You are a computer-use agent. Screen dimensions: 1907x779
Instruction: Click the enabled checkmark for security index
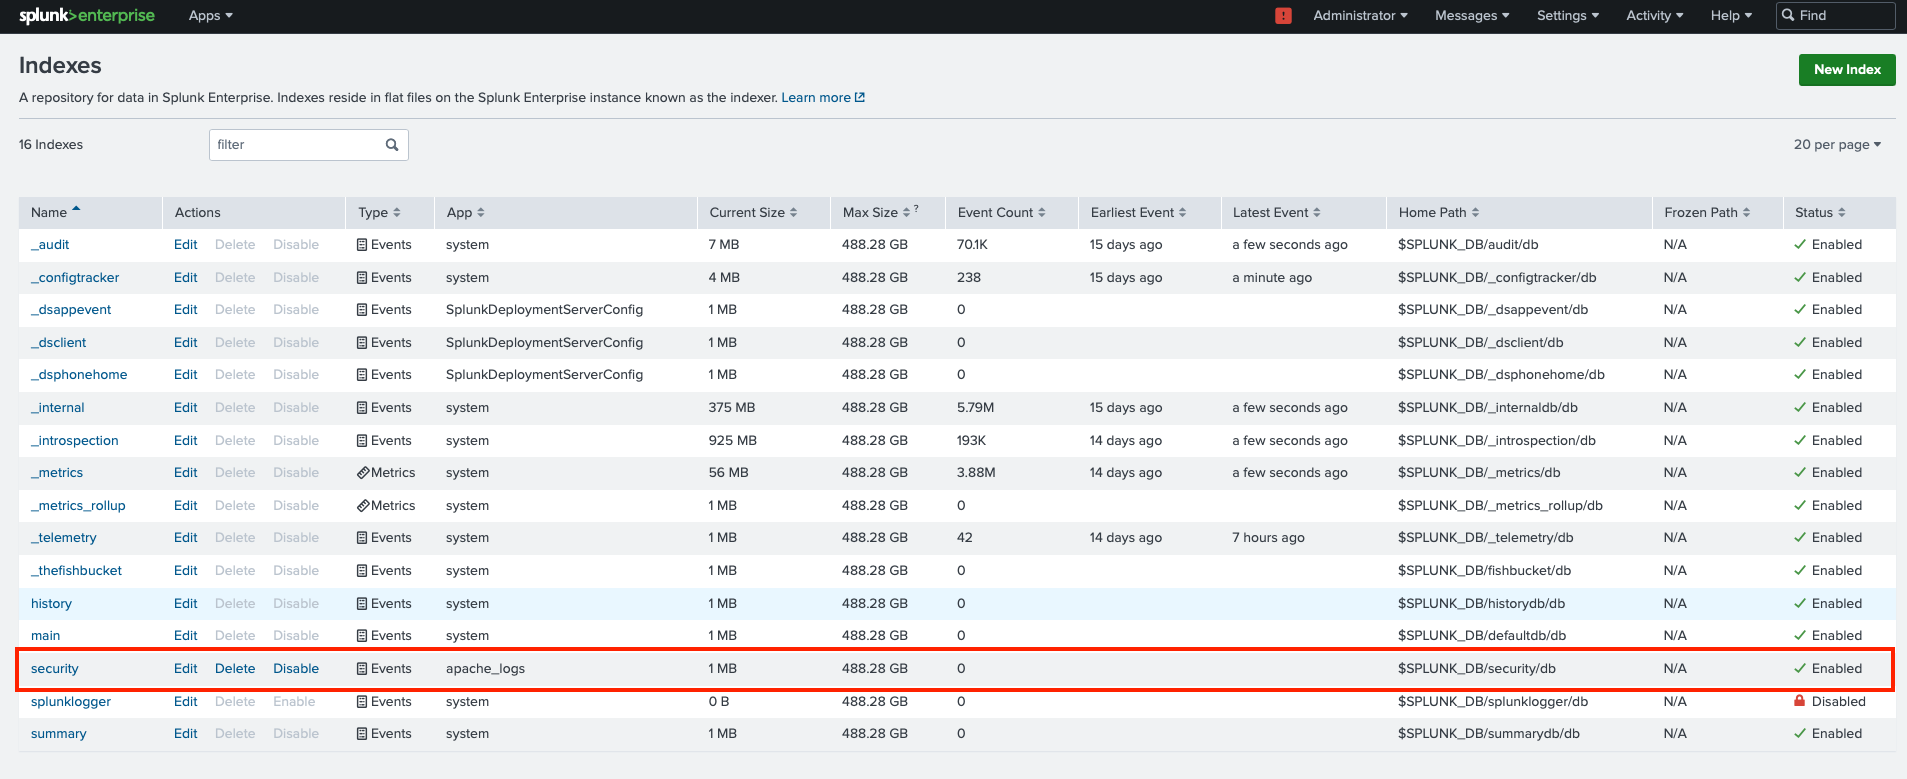tap(1800, 669)
